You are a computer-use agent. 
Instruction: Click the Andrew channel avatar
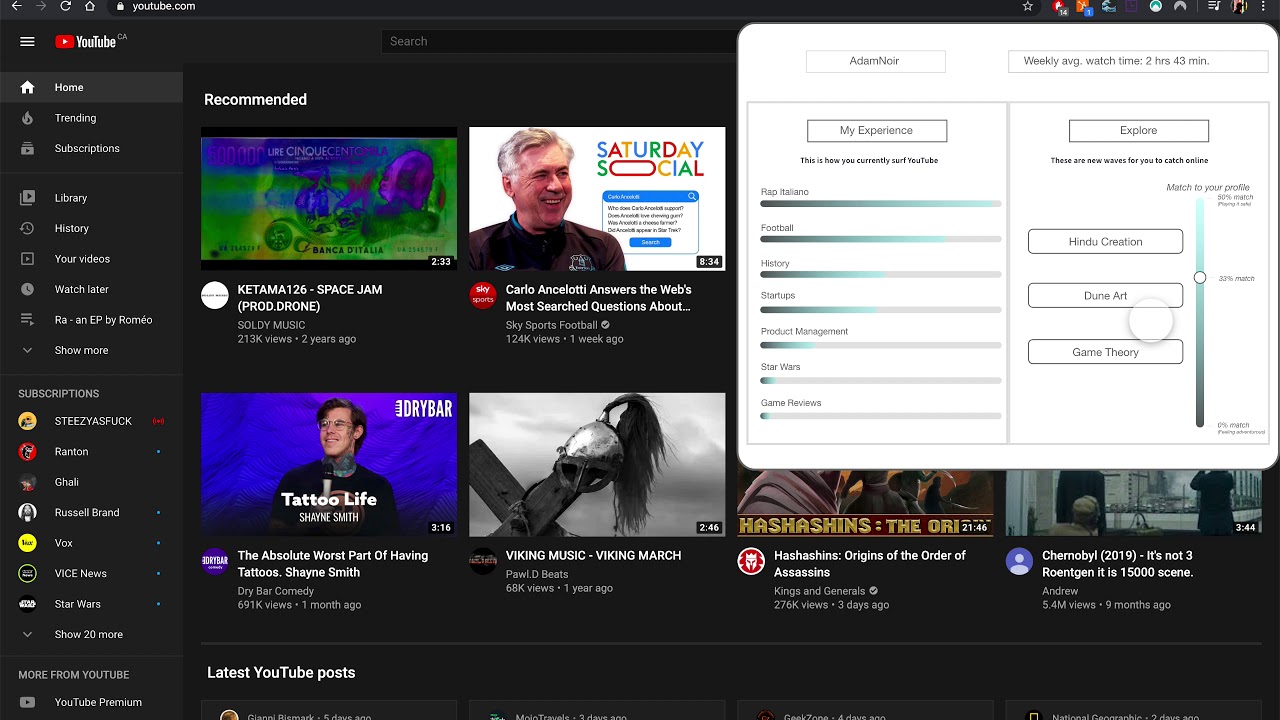click(1019, 561)
